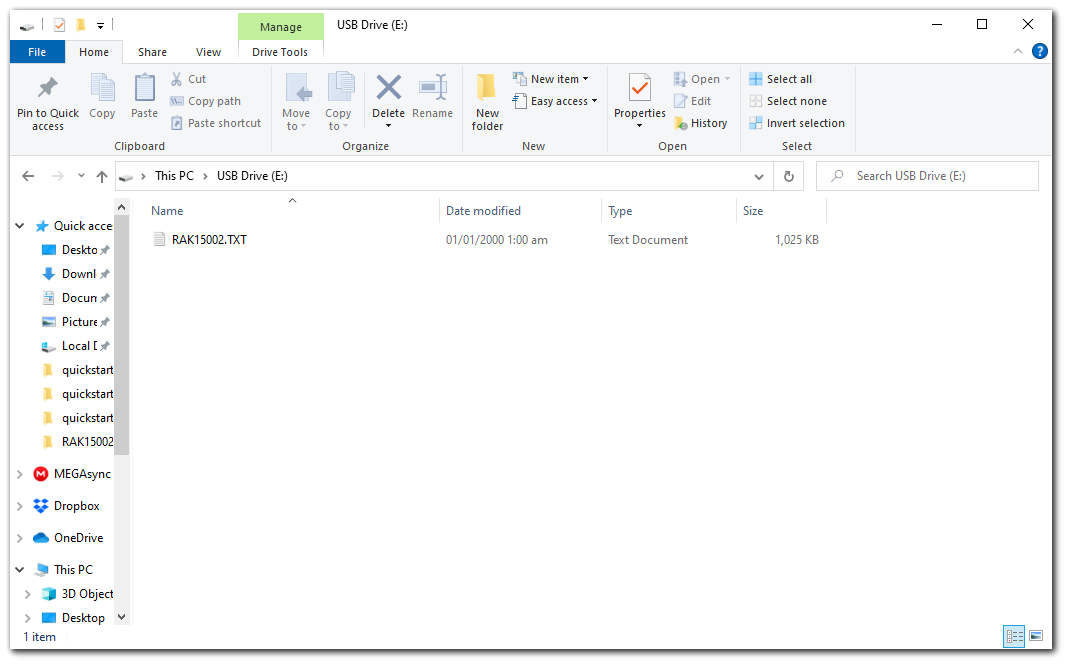Open recent locations dropdown arrow
1070x667 pixels.
[x=81, y=176]
